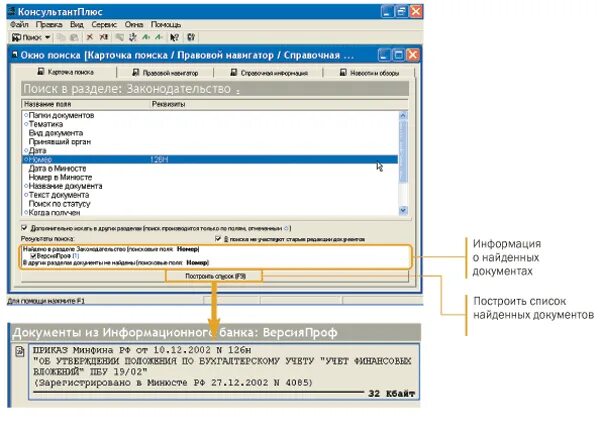Viewport: 600px width, 436px height.
Task: Open the Файл menu
Action: coord(19,24)
